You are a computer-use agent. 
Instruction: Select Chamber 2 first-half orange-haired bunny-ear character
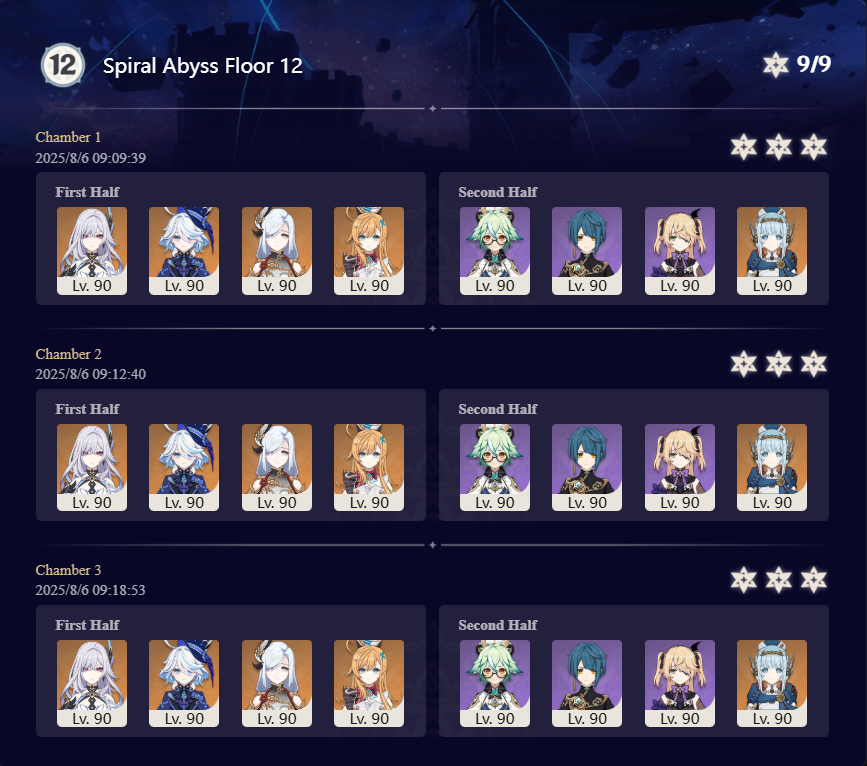coord(369,467)
